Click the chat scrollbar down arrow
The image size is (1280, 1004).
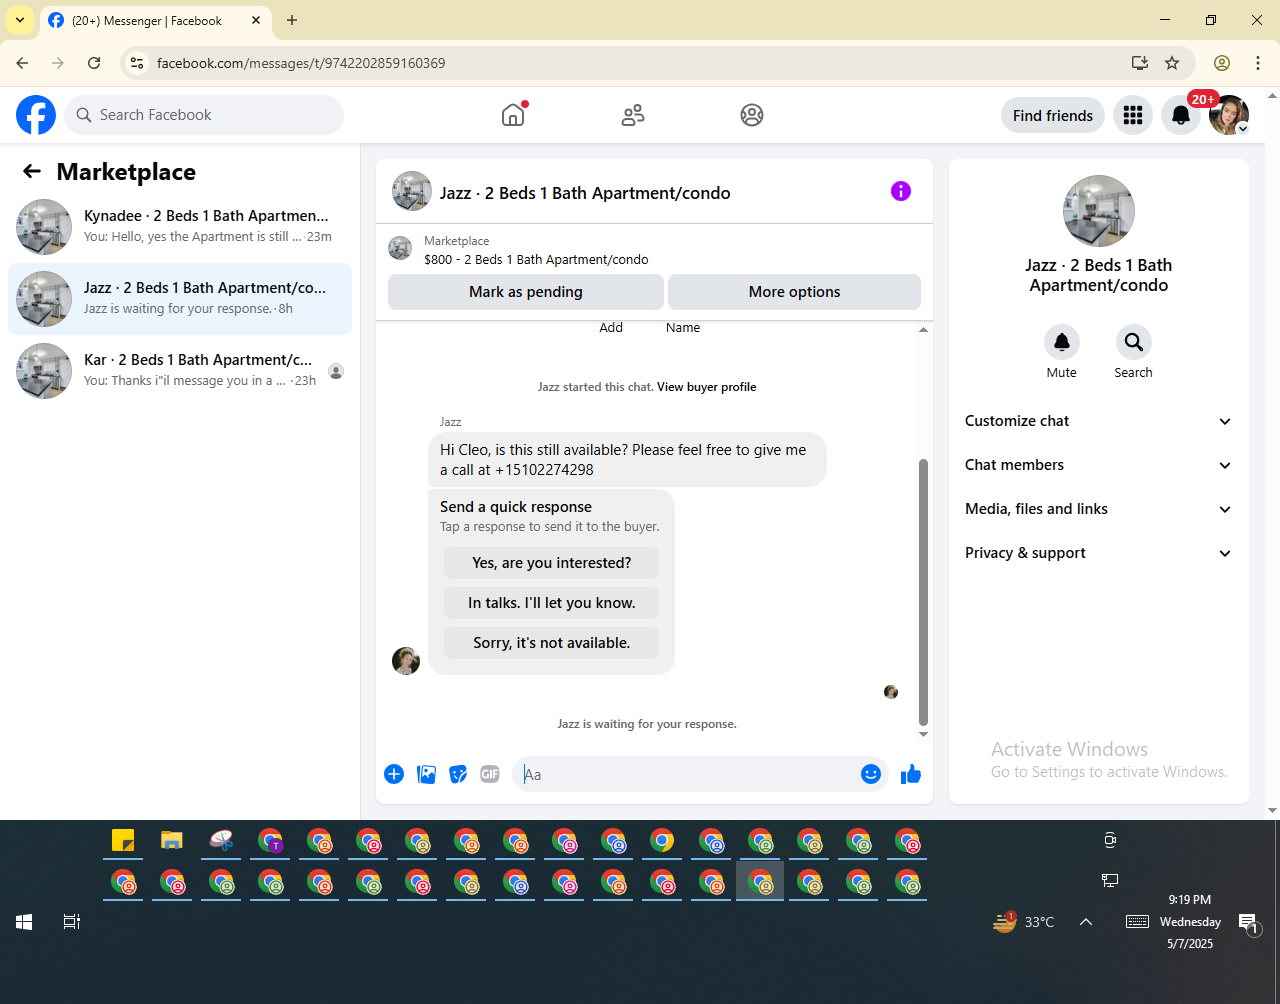[x=923, y=735]
